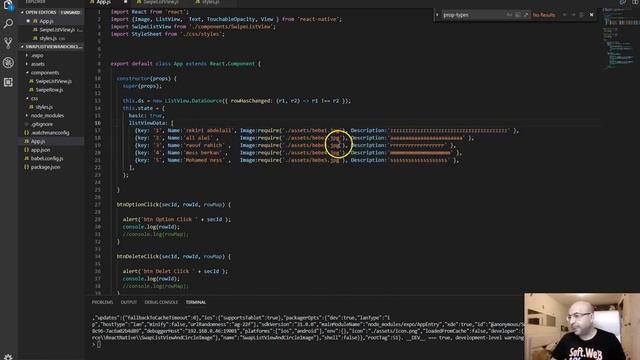This screenshot has height=360, width=640.
Task: Open the Extensions view
Action: pyautogui.click(x=8, y=82)
